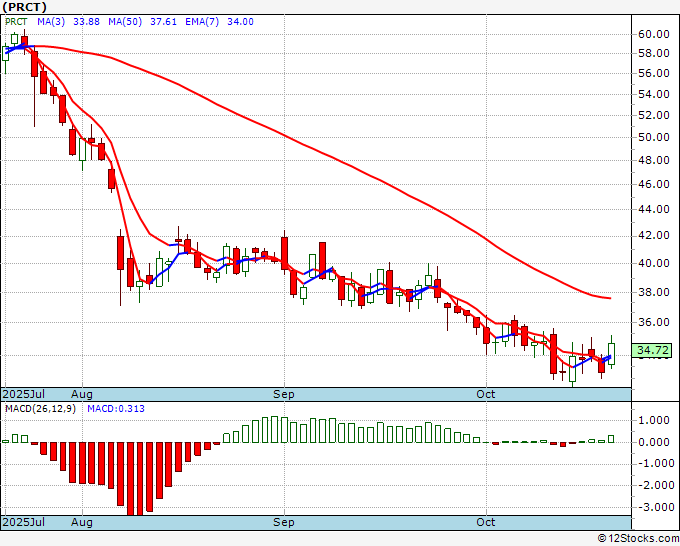The image size is (680, 546).
Task: Click the MACD(26,12,9) panel label
Action: pos(40,409)
